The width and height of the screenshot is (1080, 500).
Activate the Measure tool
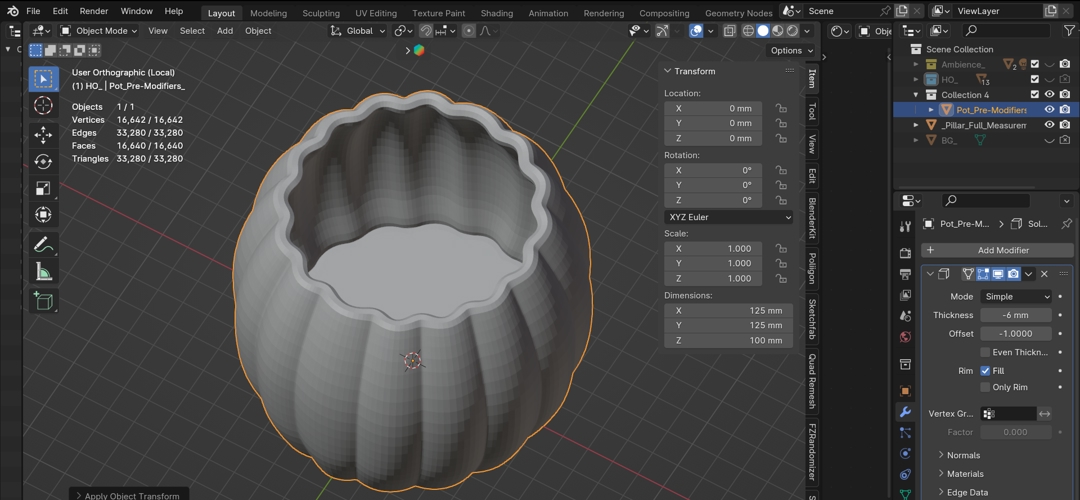click(43, 272)
